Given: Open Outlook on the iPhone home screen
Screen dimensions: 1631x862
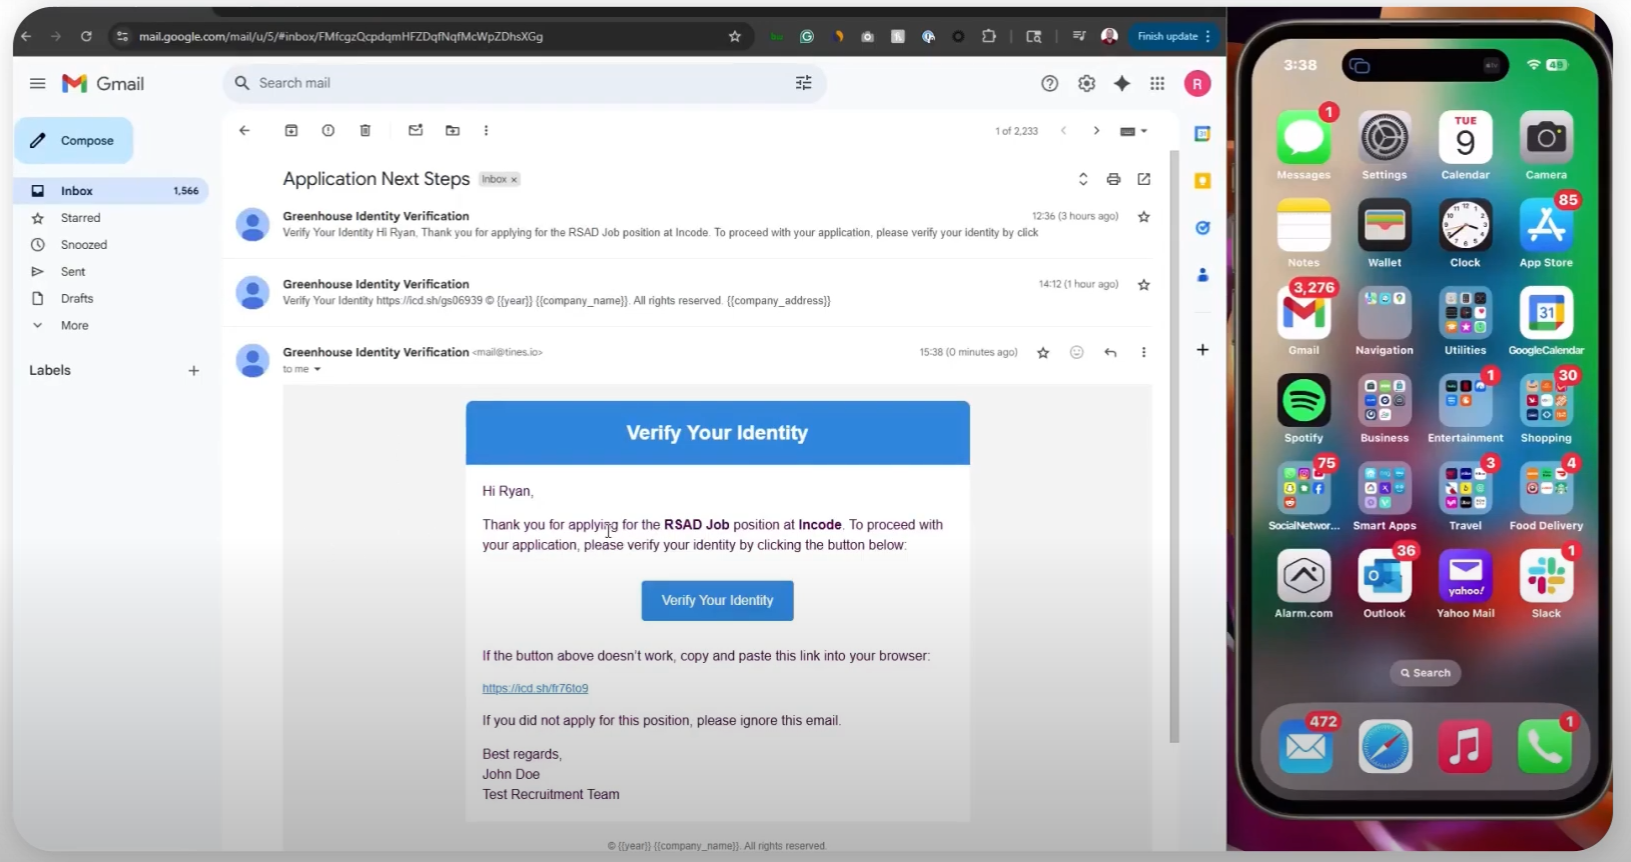Looking at the screenshot, I should [x=1385, y=576].
